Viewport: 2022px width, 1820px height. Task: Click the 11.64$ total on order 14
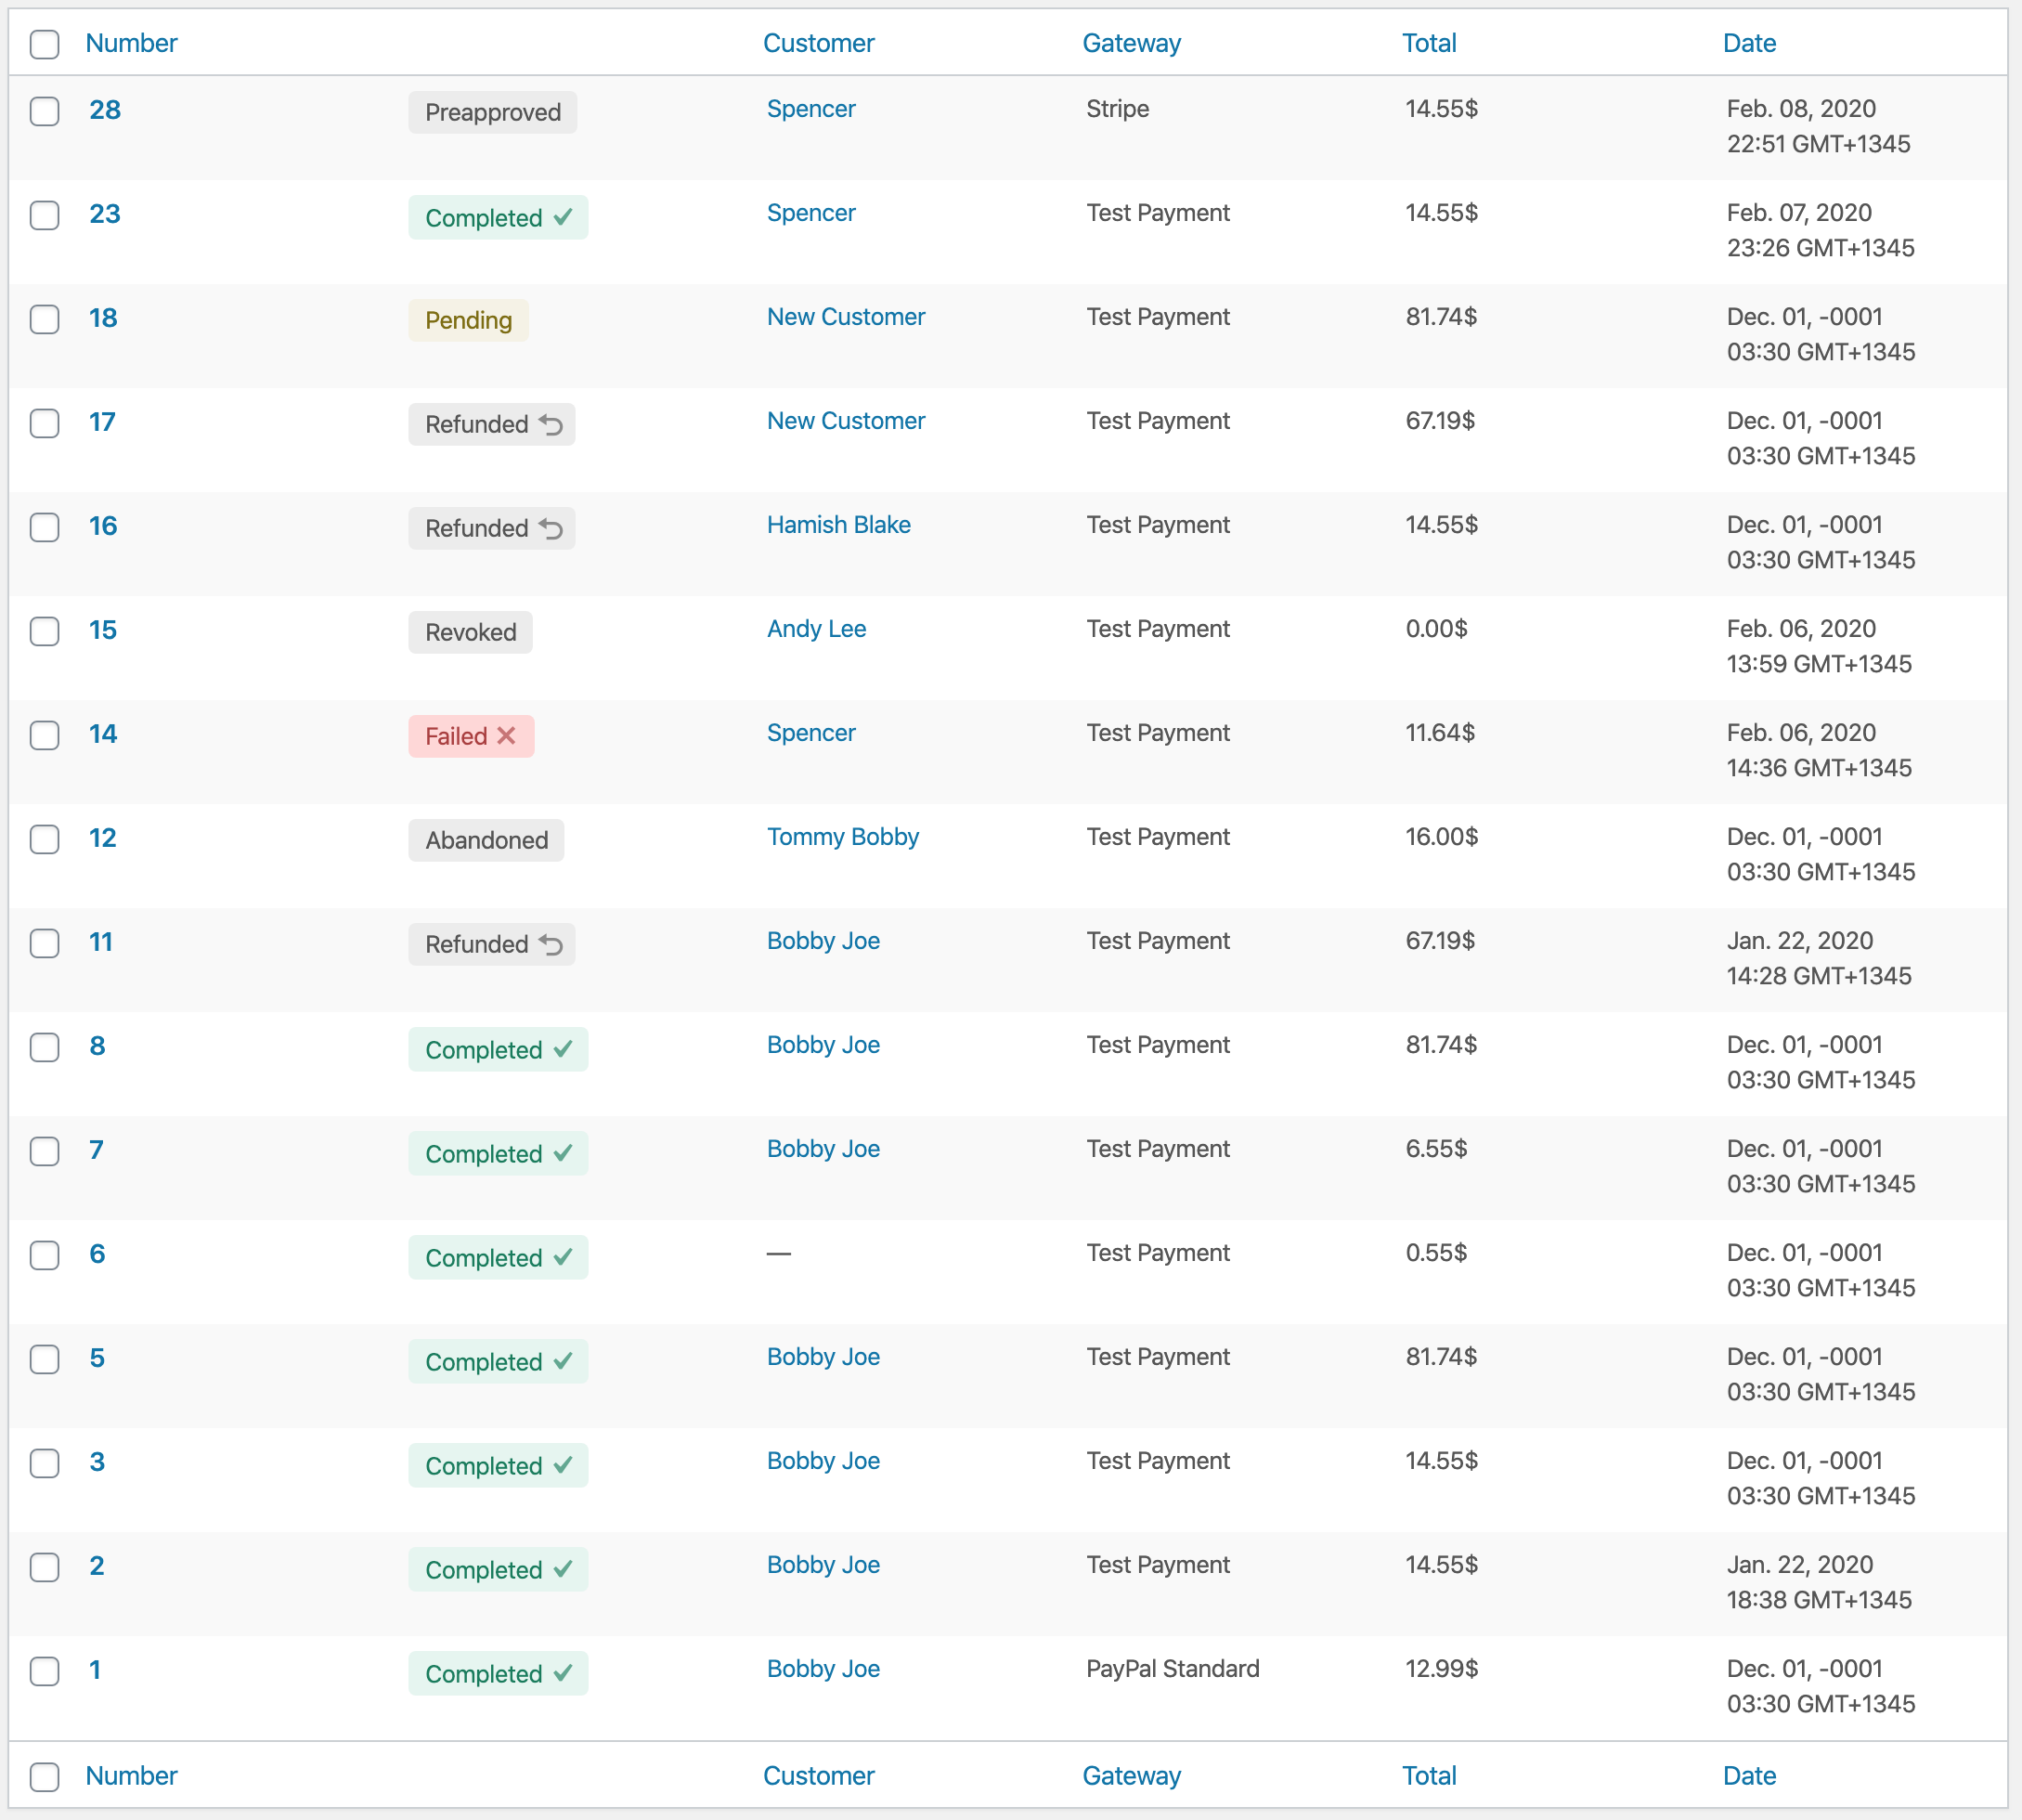click(x=1440, y=733)
